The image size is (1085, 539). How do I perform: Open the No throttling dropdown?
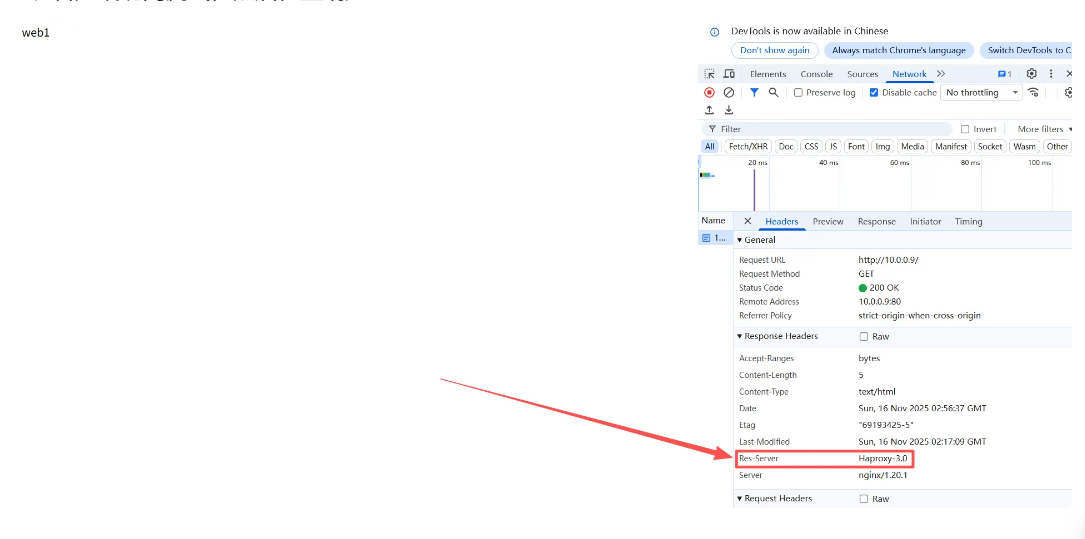982,93
